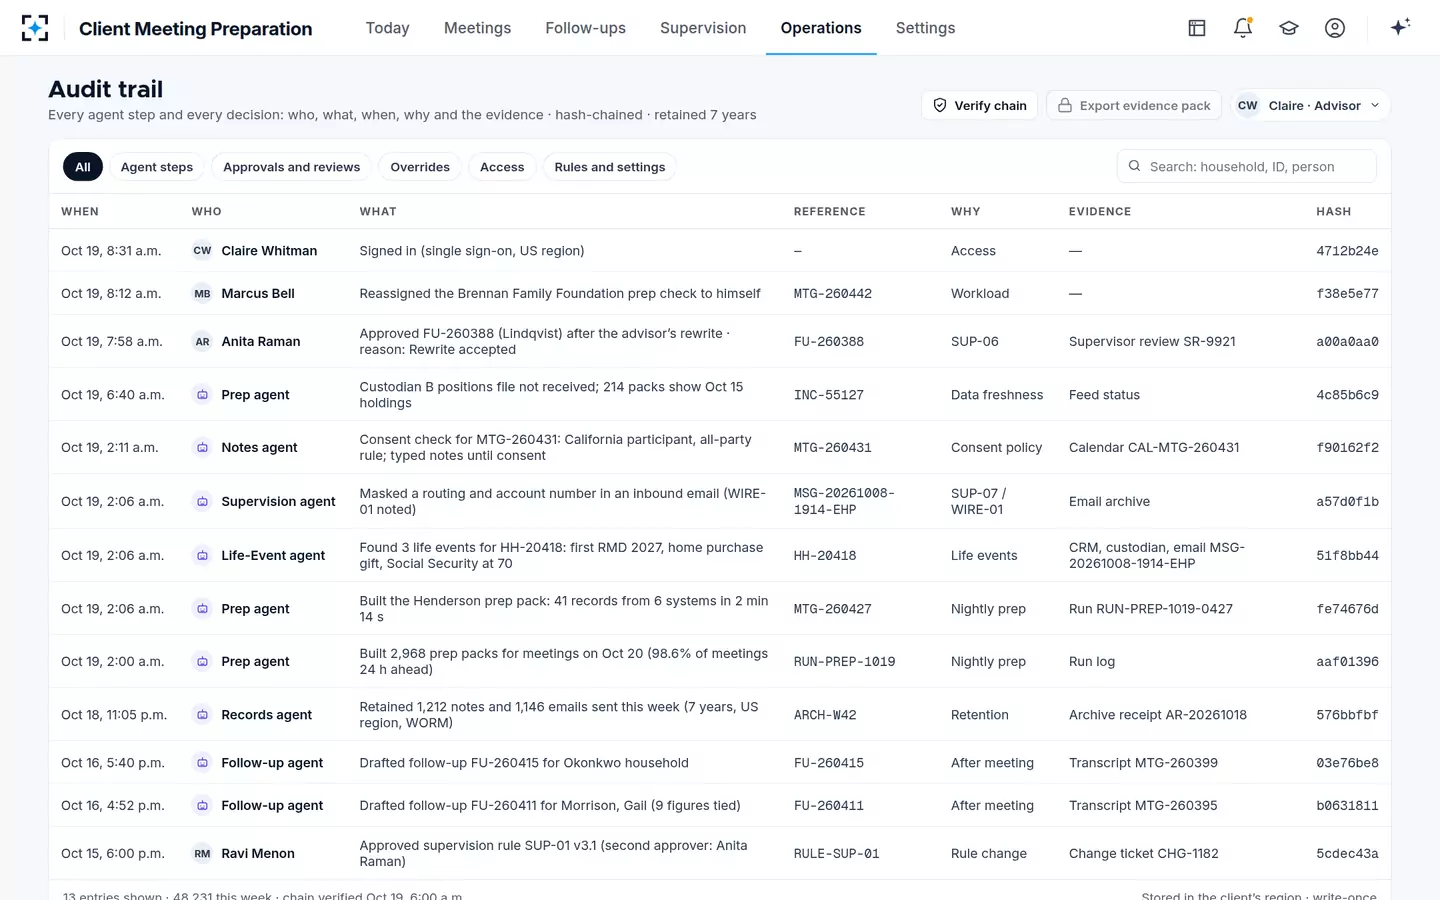This screenshot has height=900, width=1440.
Task: Filter by Approvals and reviews
Action: tap(291, 167)
